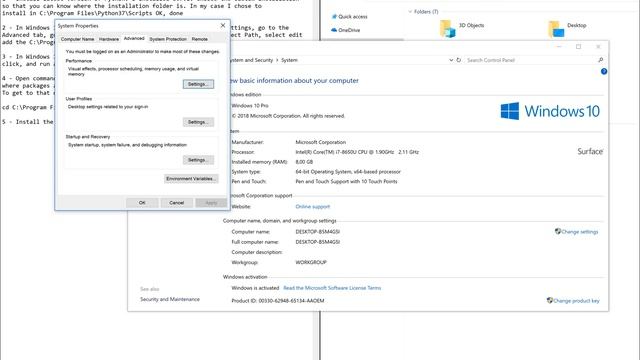Open Startup and Recovery Settings button
640x360 pixels.
(x=198, y=160)
